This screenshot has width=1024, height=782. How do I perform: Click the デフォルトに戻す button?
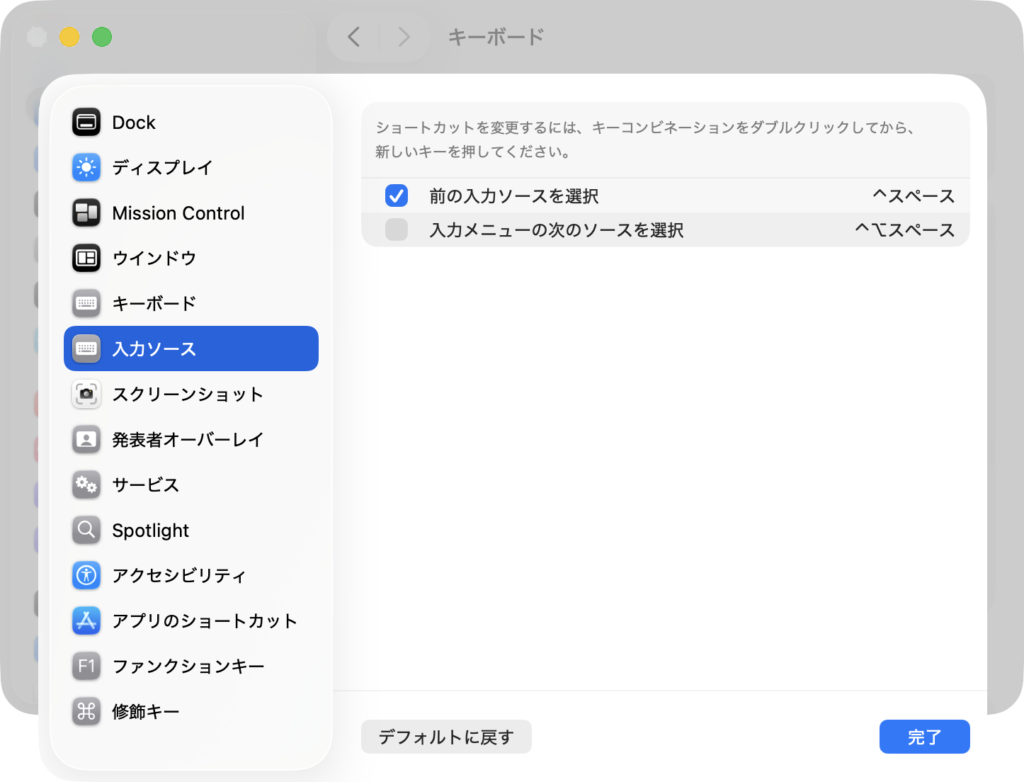pyautogui.click(x=446, y=737)
